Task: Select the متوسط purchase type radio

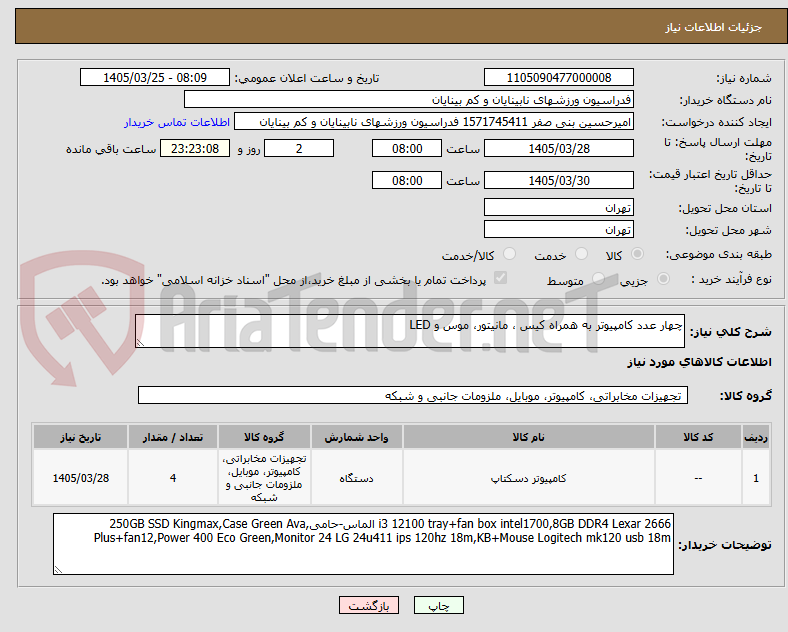Action: [x=598, y=279]
